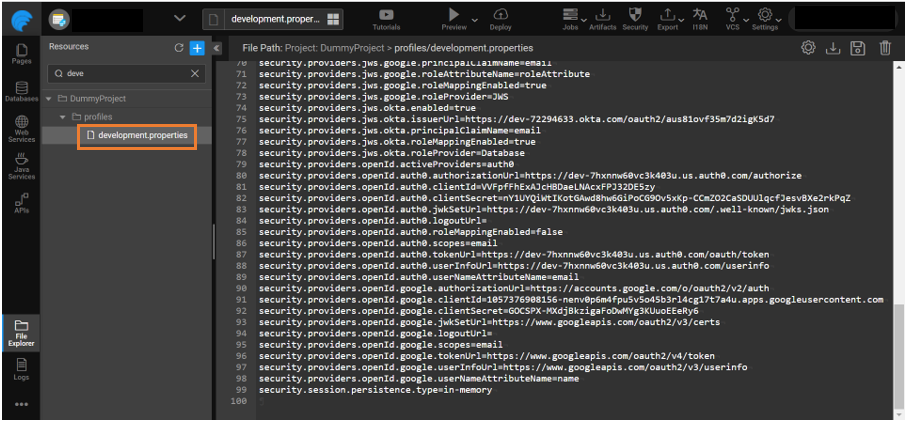Expand the project dropdown chevron

[x=180, y=18]
